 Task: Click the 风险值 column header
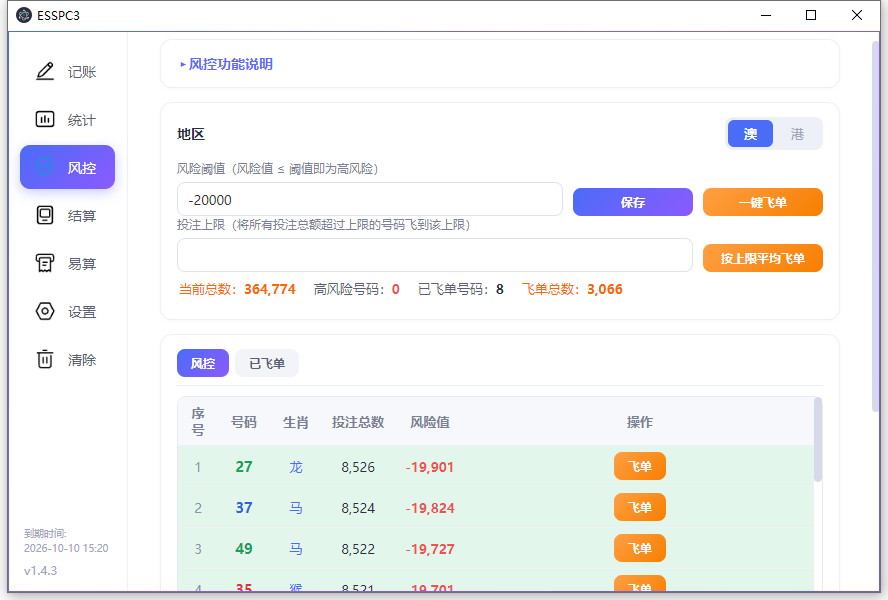point(430,422)
